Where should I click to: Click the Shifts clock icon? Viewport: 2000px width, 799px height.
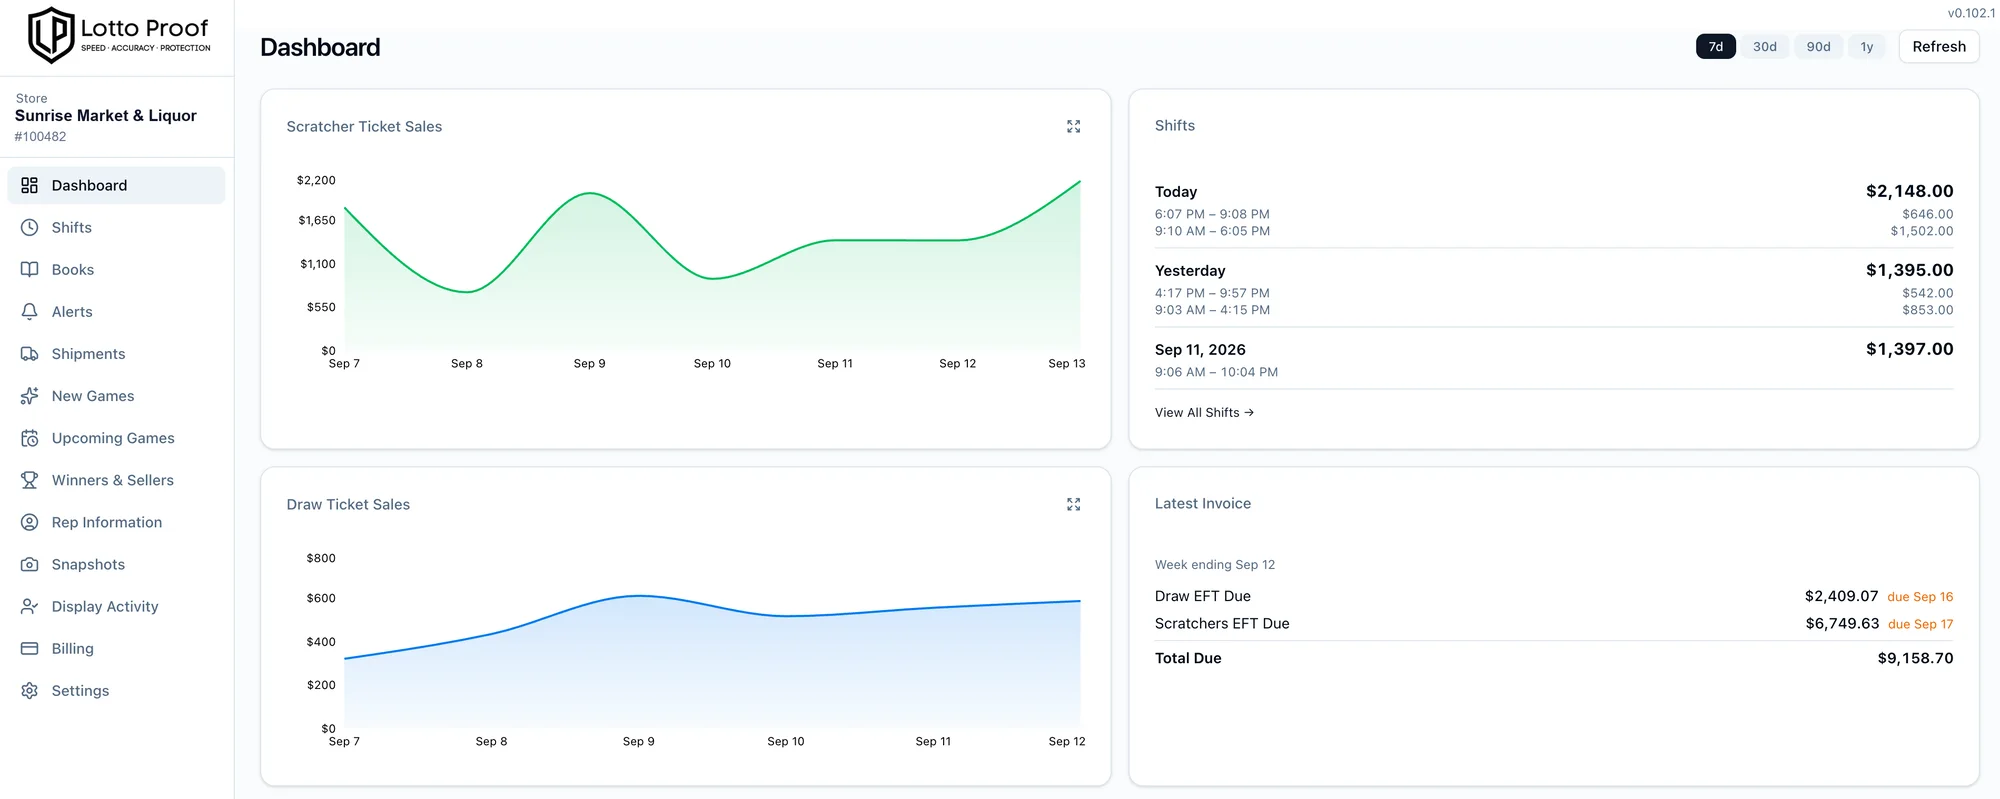(x=30, y=227)
